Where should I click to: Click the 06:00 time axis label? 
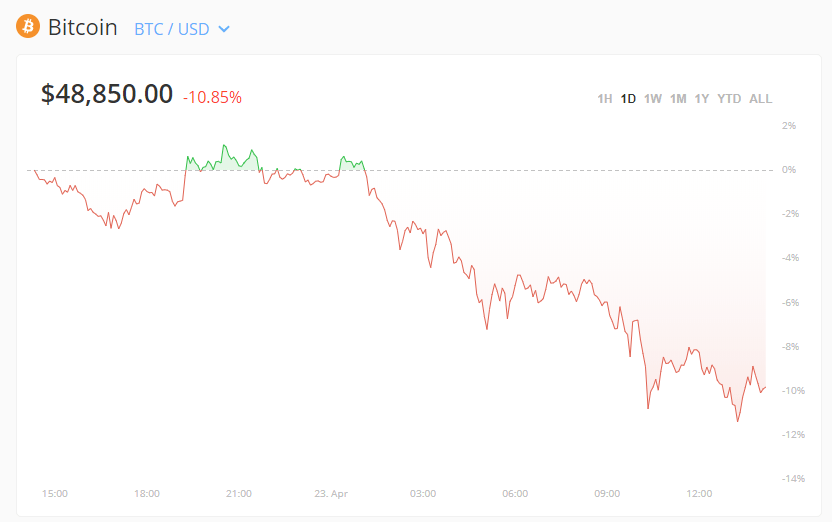515,494
